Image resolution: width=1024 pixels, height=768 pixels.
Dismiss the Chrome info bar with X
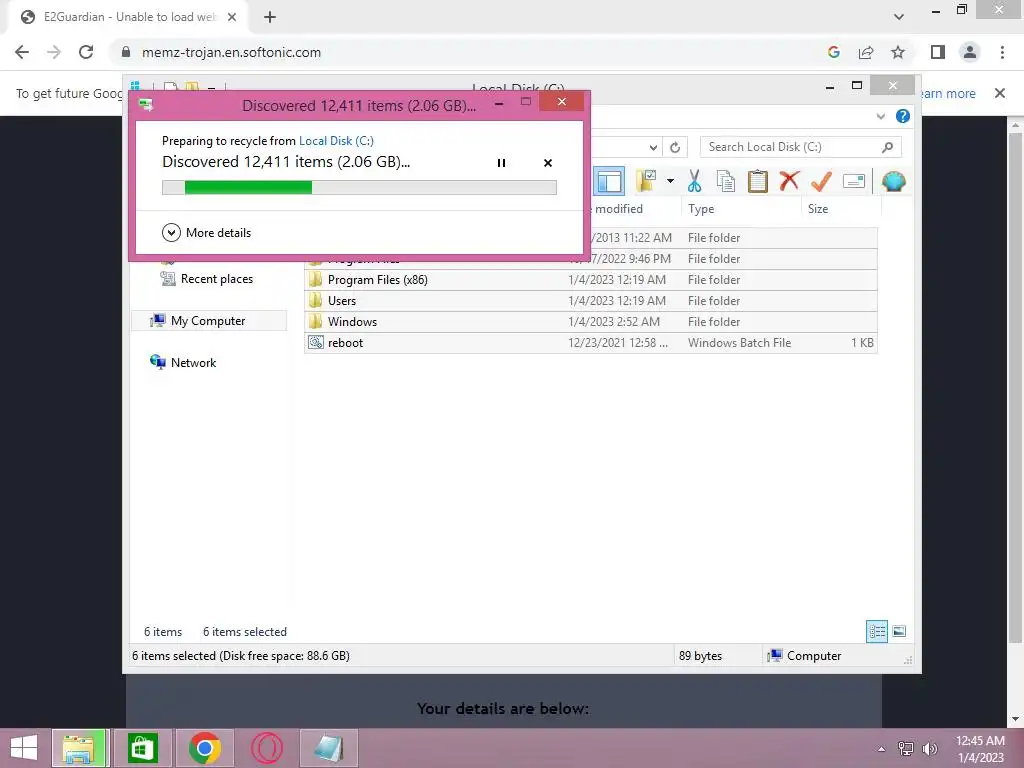[x=1000, y=93]
